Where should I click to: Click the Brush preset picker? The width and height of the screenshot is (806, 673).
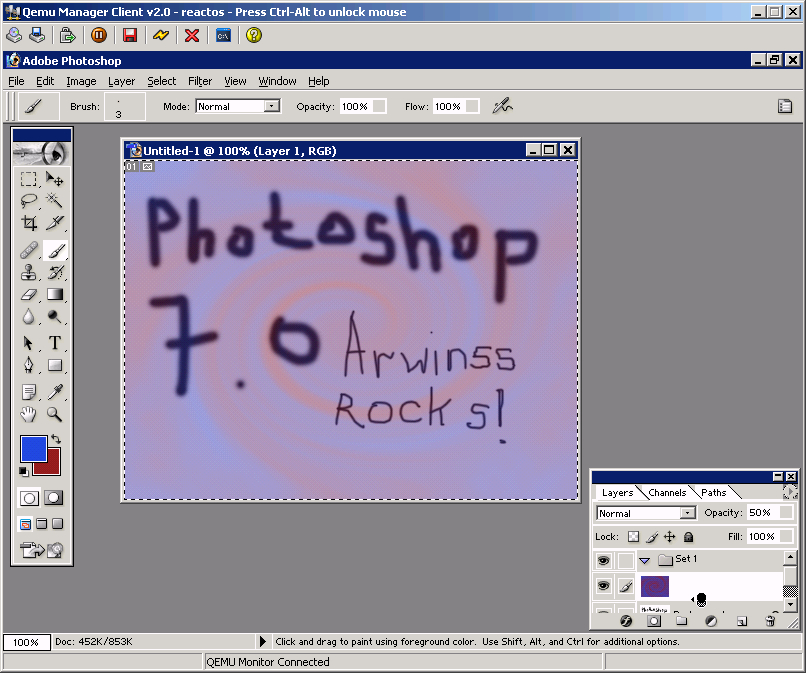(x=123, y=106)
